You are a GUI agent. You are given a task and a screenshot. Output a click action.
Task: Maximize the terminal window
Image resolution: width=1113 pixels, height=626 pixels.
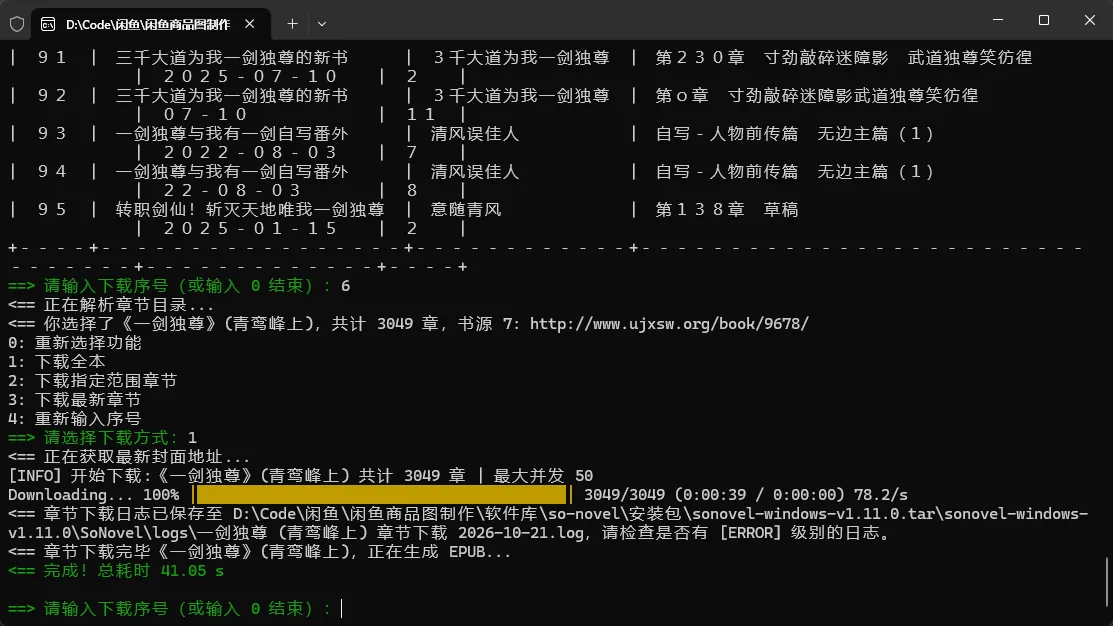1043,20
